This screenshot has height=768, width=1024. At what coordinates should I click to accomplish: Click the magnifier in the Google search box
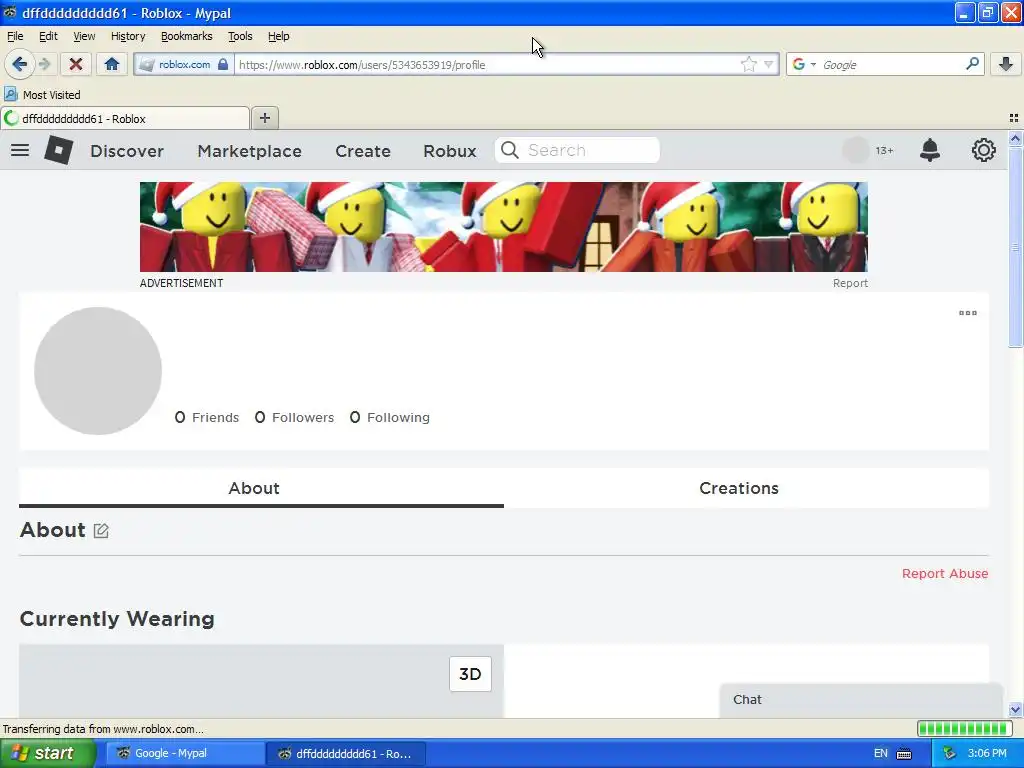coord(972,63)
